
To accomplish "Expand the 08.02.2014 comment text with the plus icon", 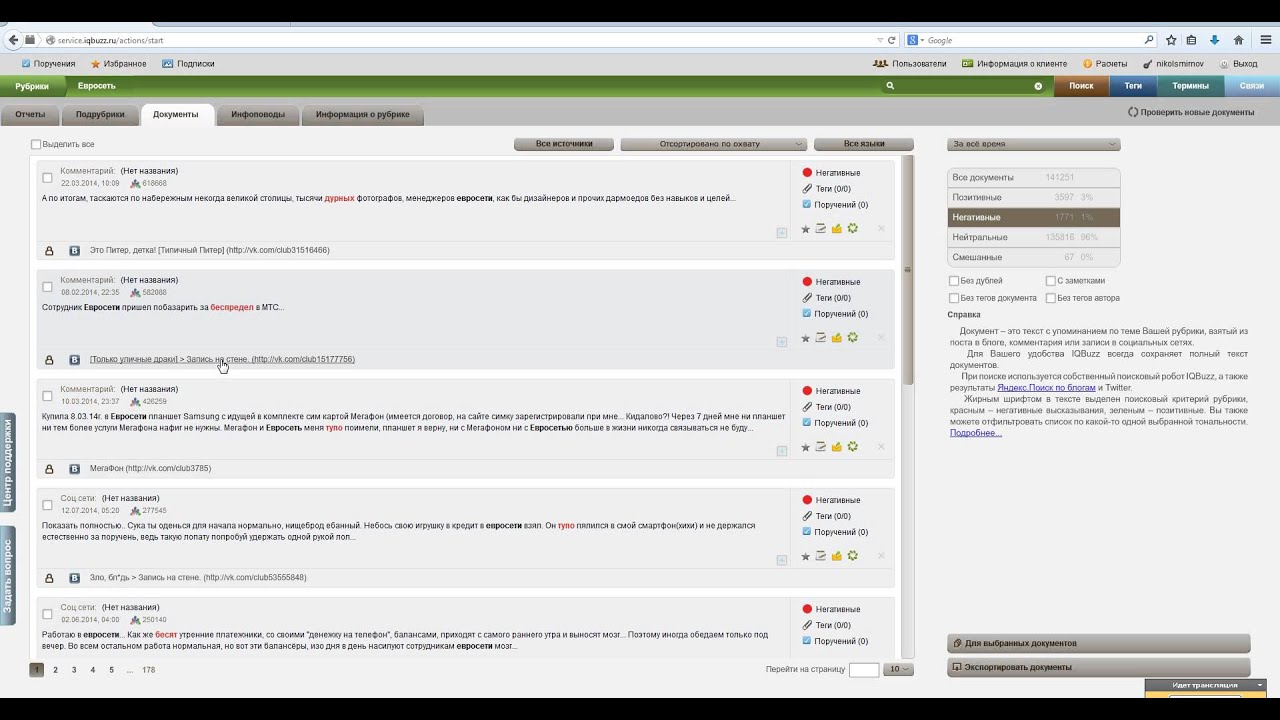I will (x=782, y=342).
